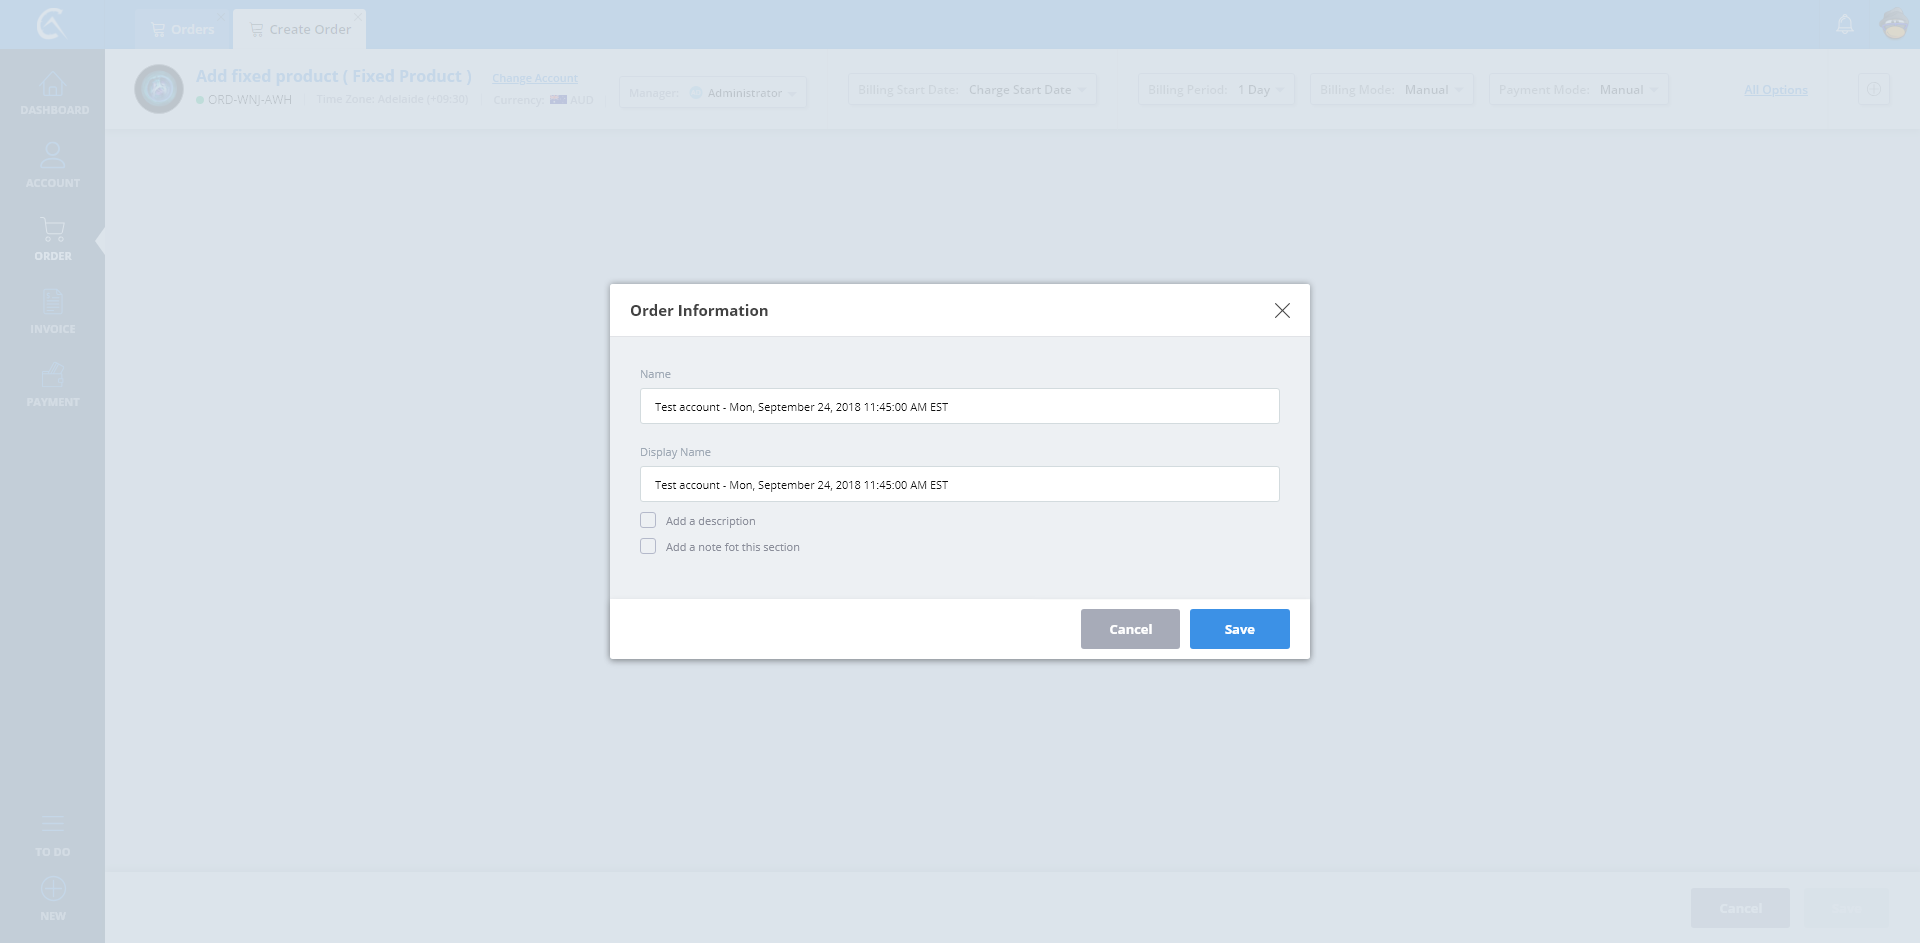Expand the Billing Period dropdown
Image resolution: width=1920 pixels, height=943 pixels.
coord(1215,90)
